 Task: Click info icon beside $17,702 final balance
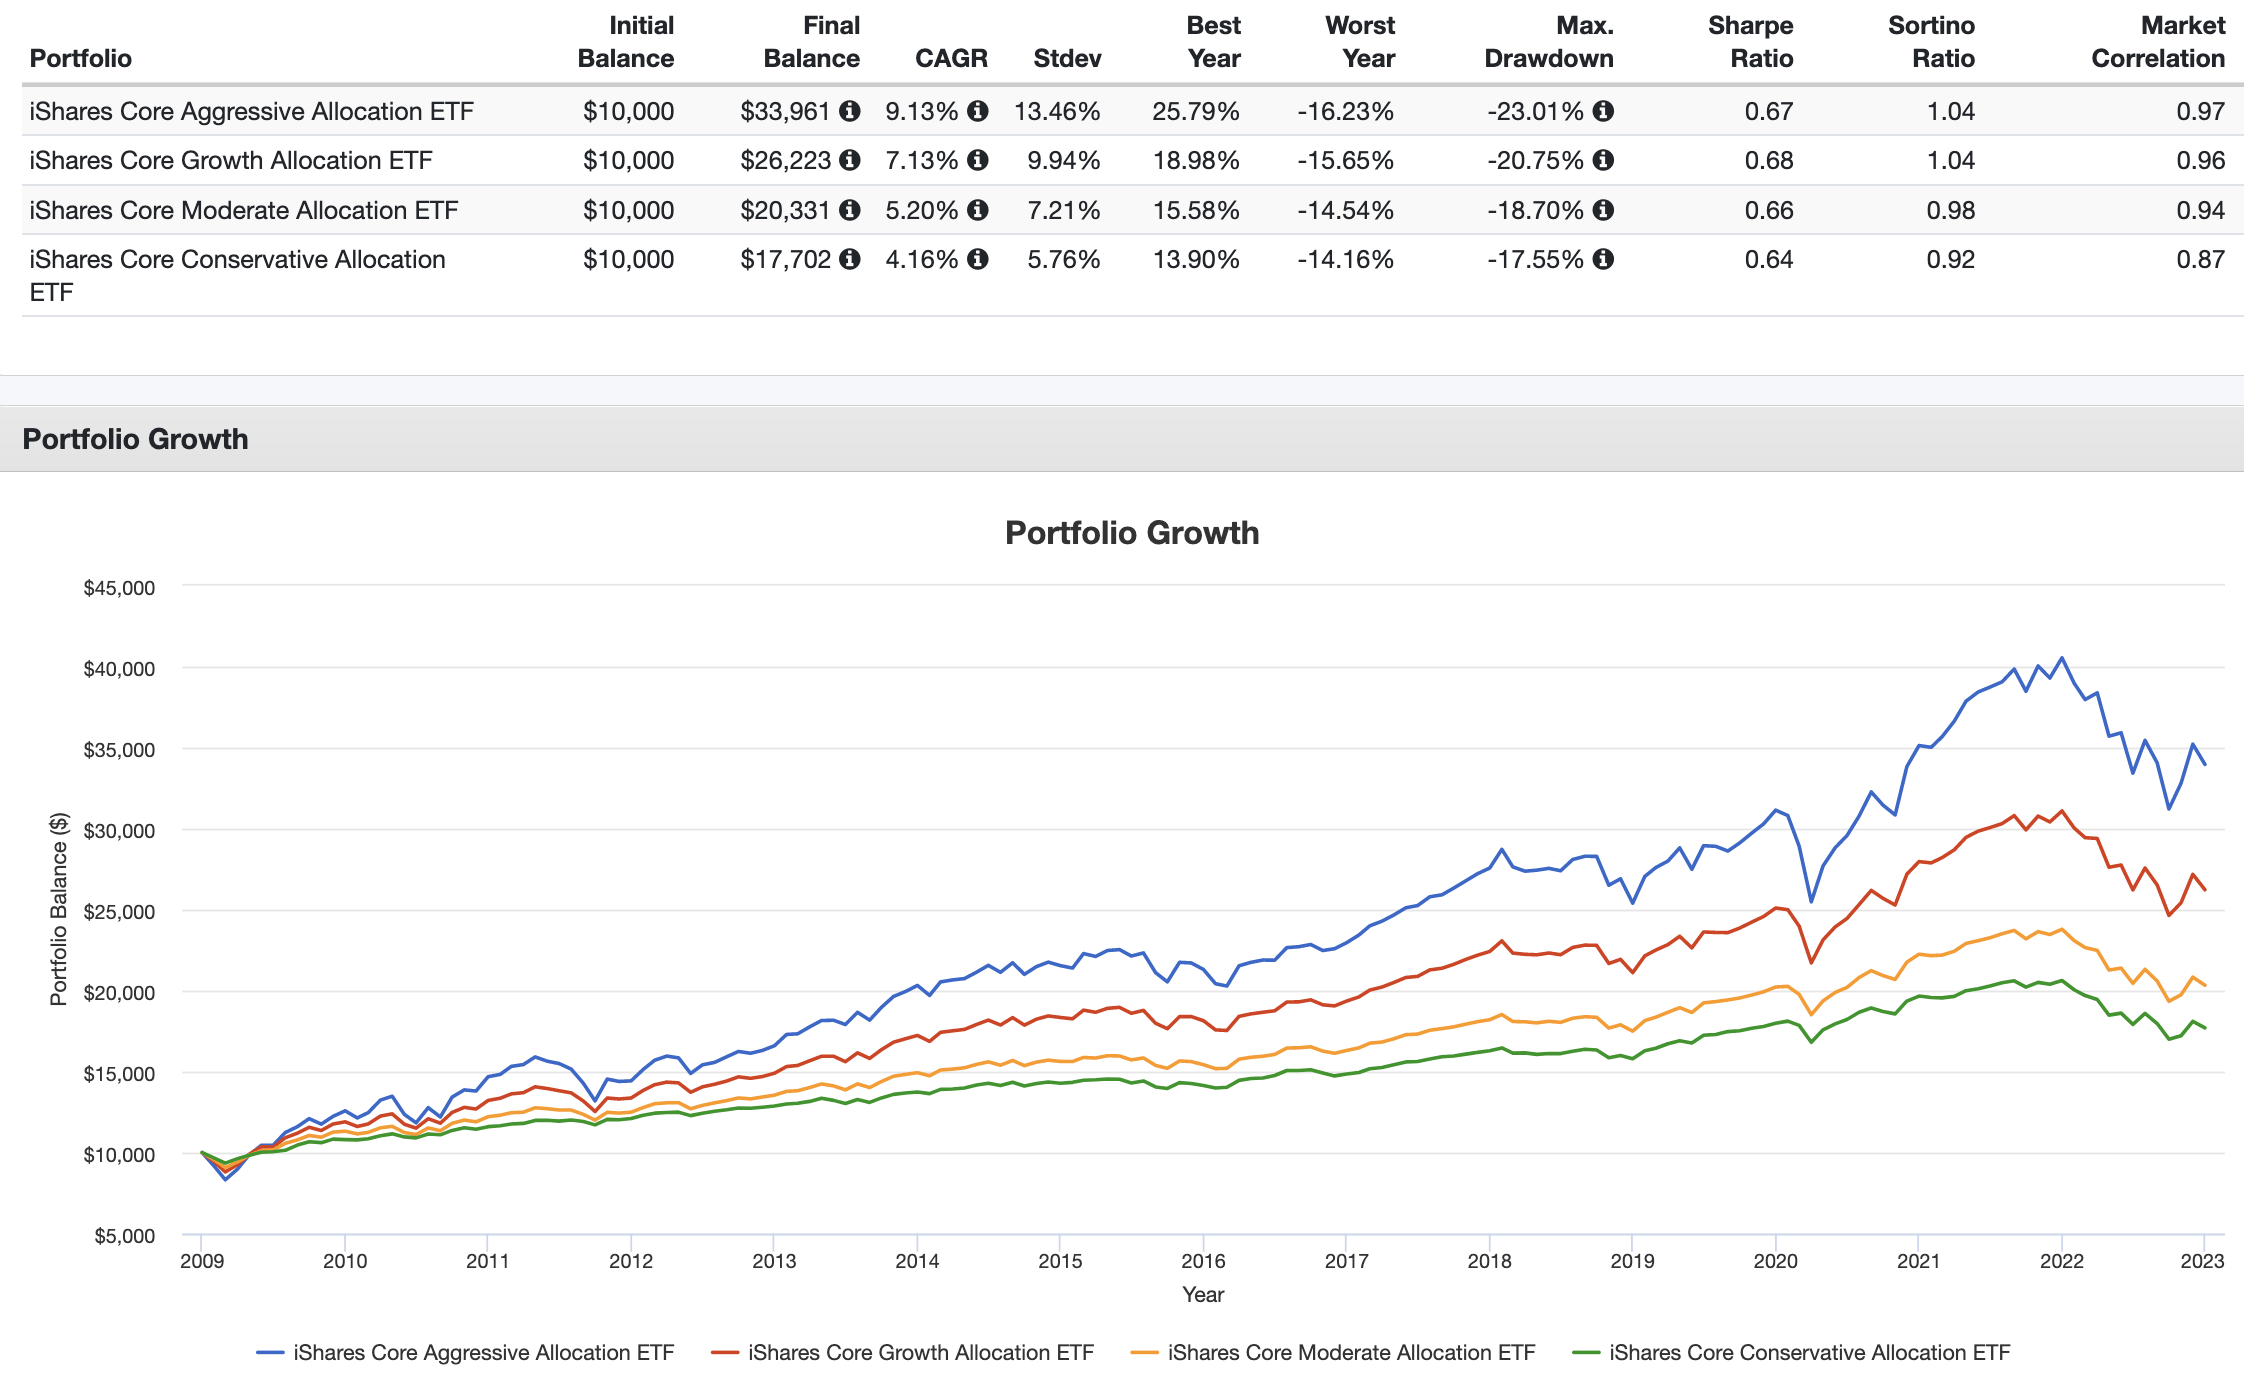pos(849,259)
